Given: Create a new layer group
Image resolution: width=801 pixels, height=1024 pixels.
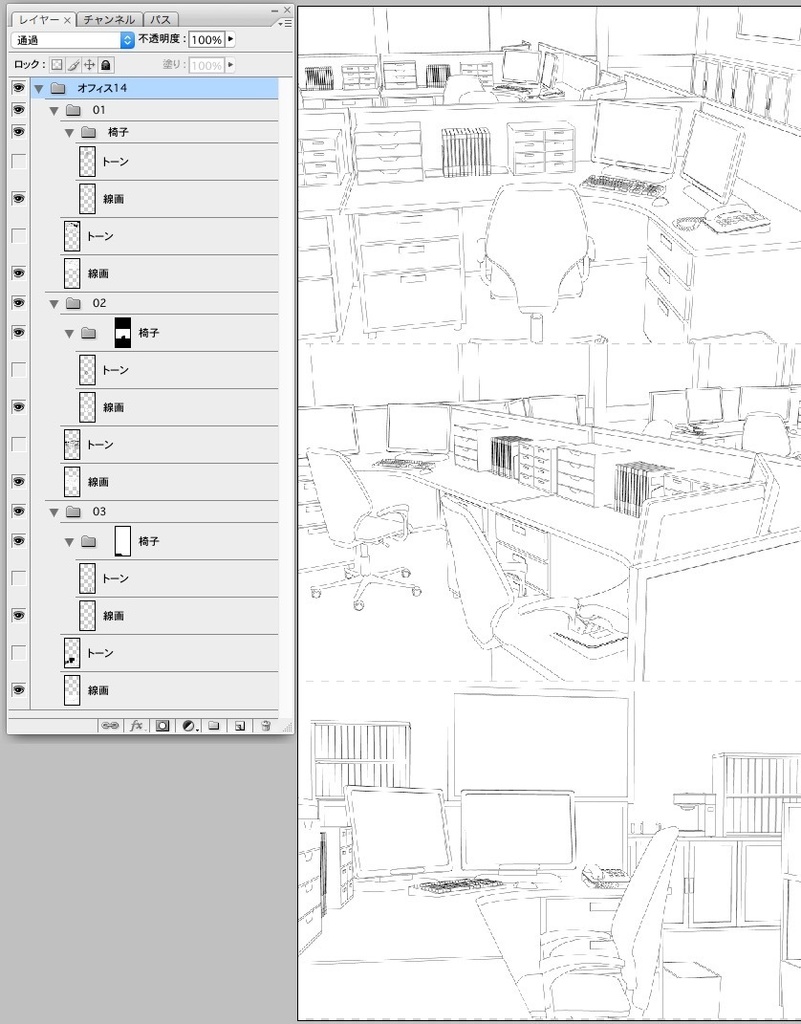Looking at the screenshot, I should (x=213, y=725).
